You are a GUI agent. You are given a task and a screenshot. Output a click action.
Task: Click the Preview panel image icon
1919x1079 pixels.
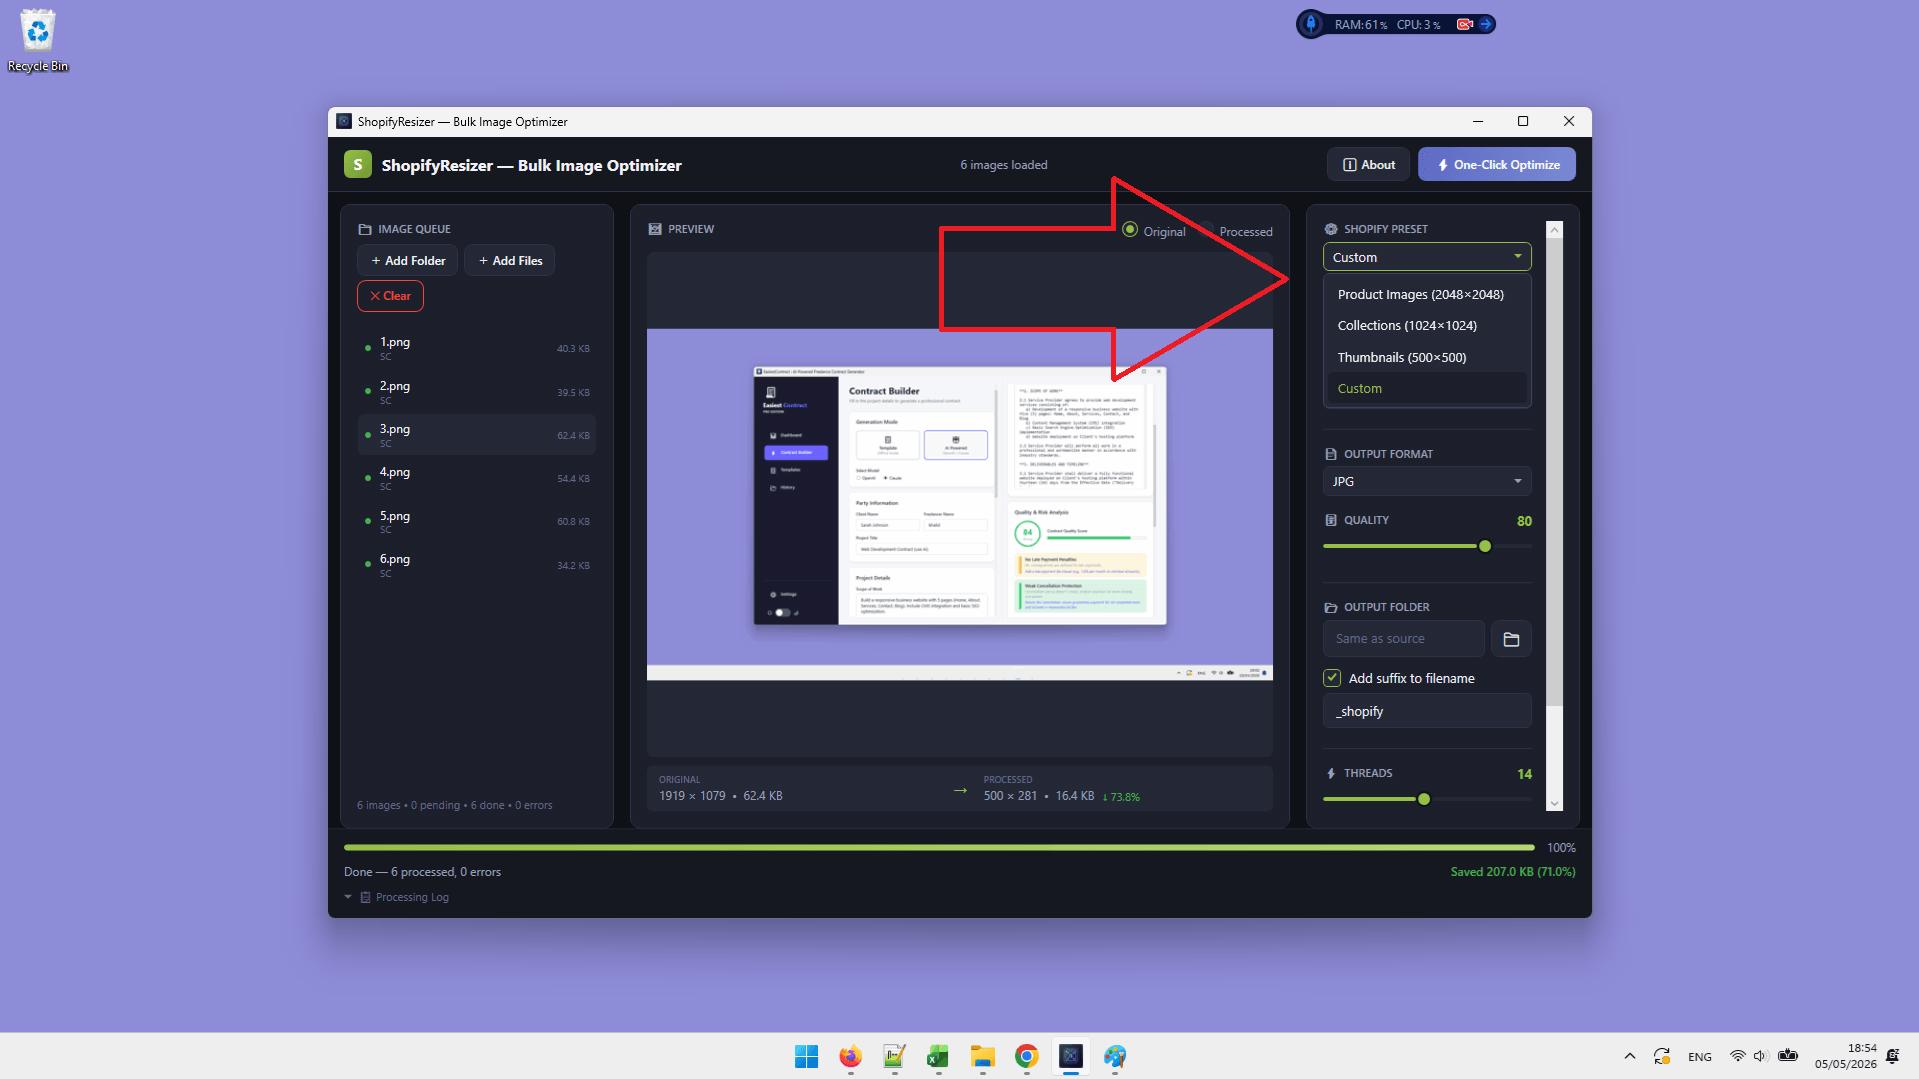tap(655, 229)
